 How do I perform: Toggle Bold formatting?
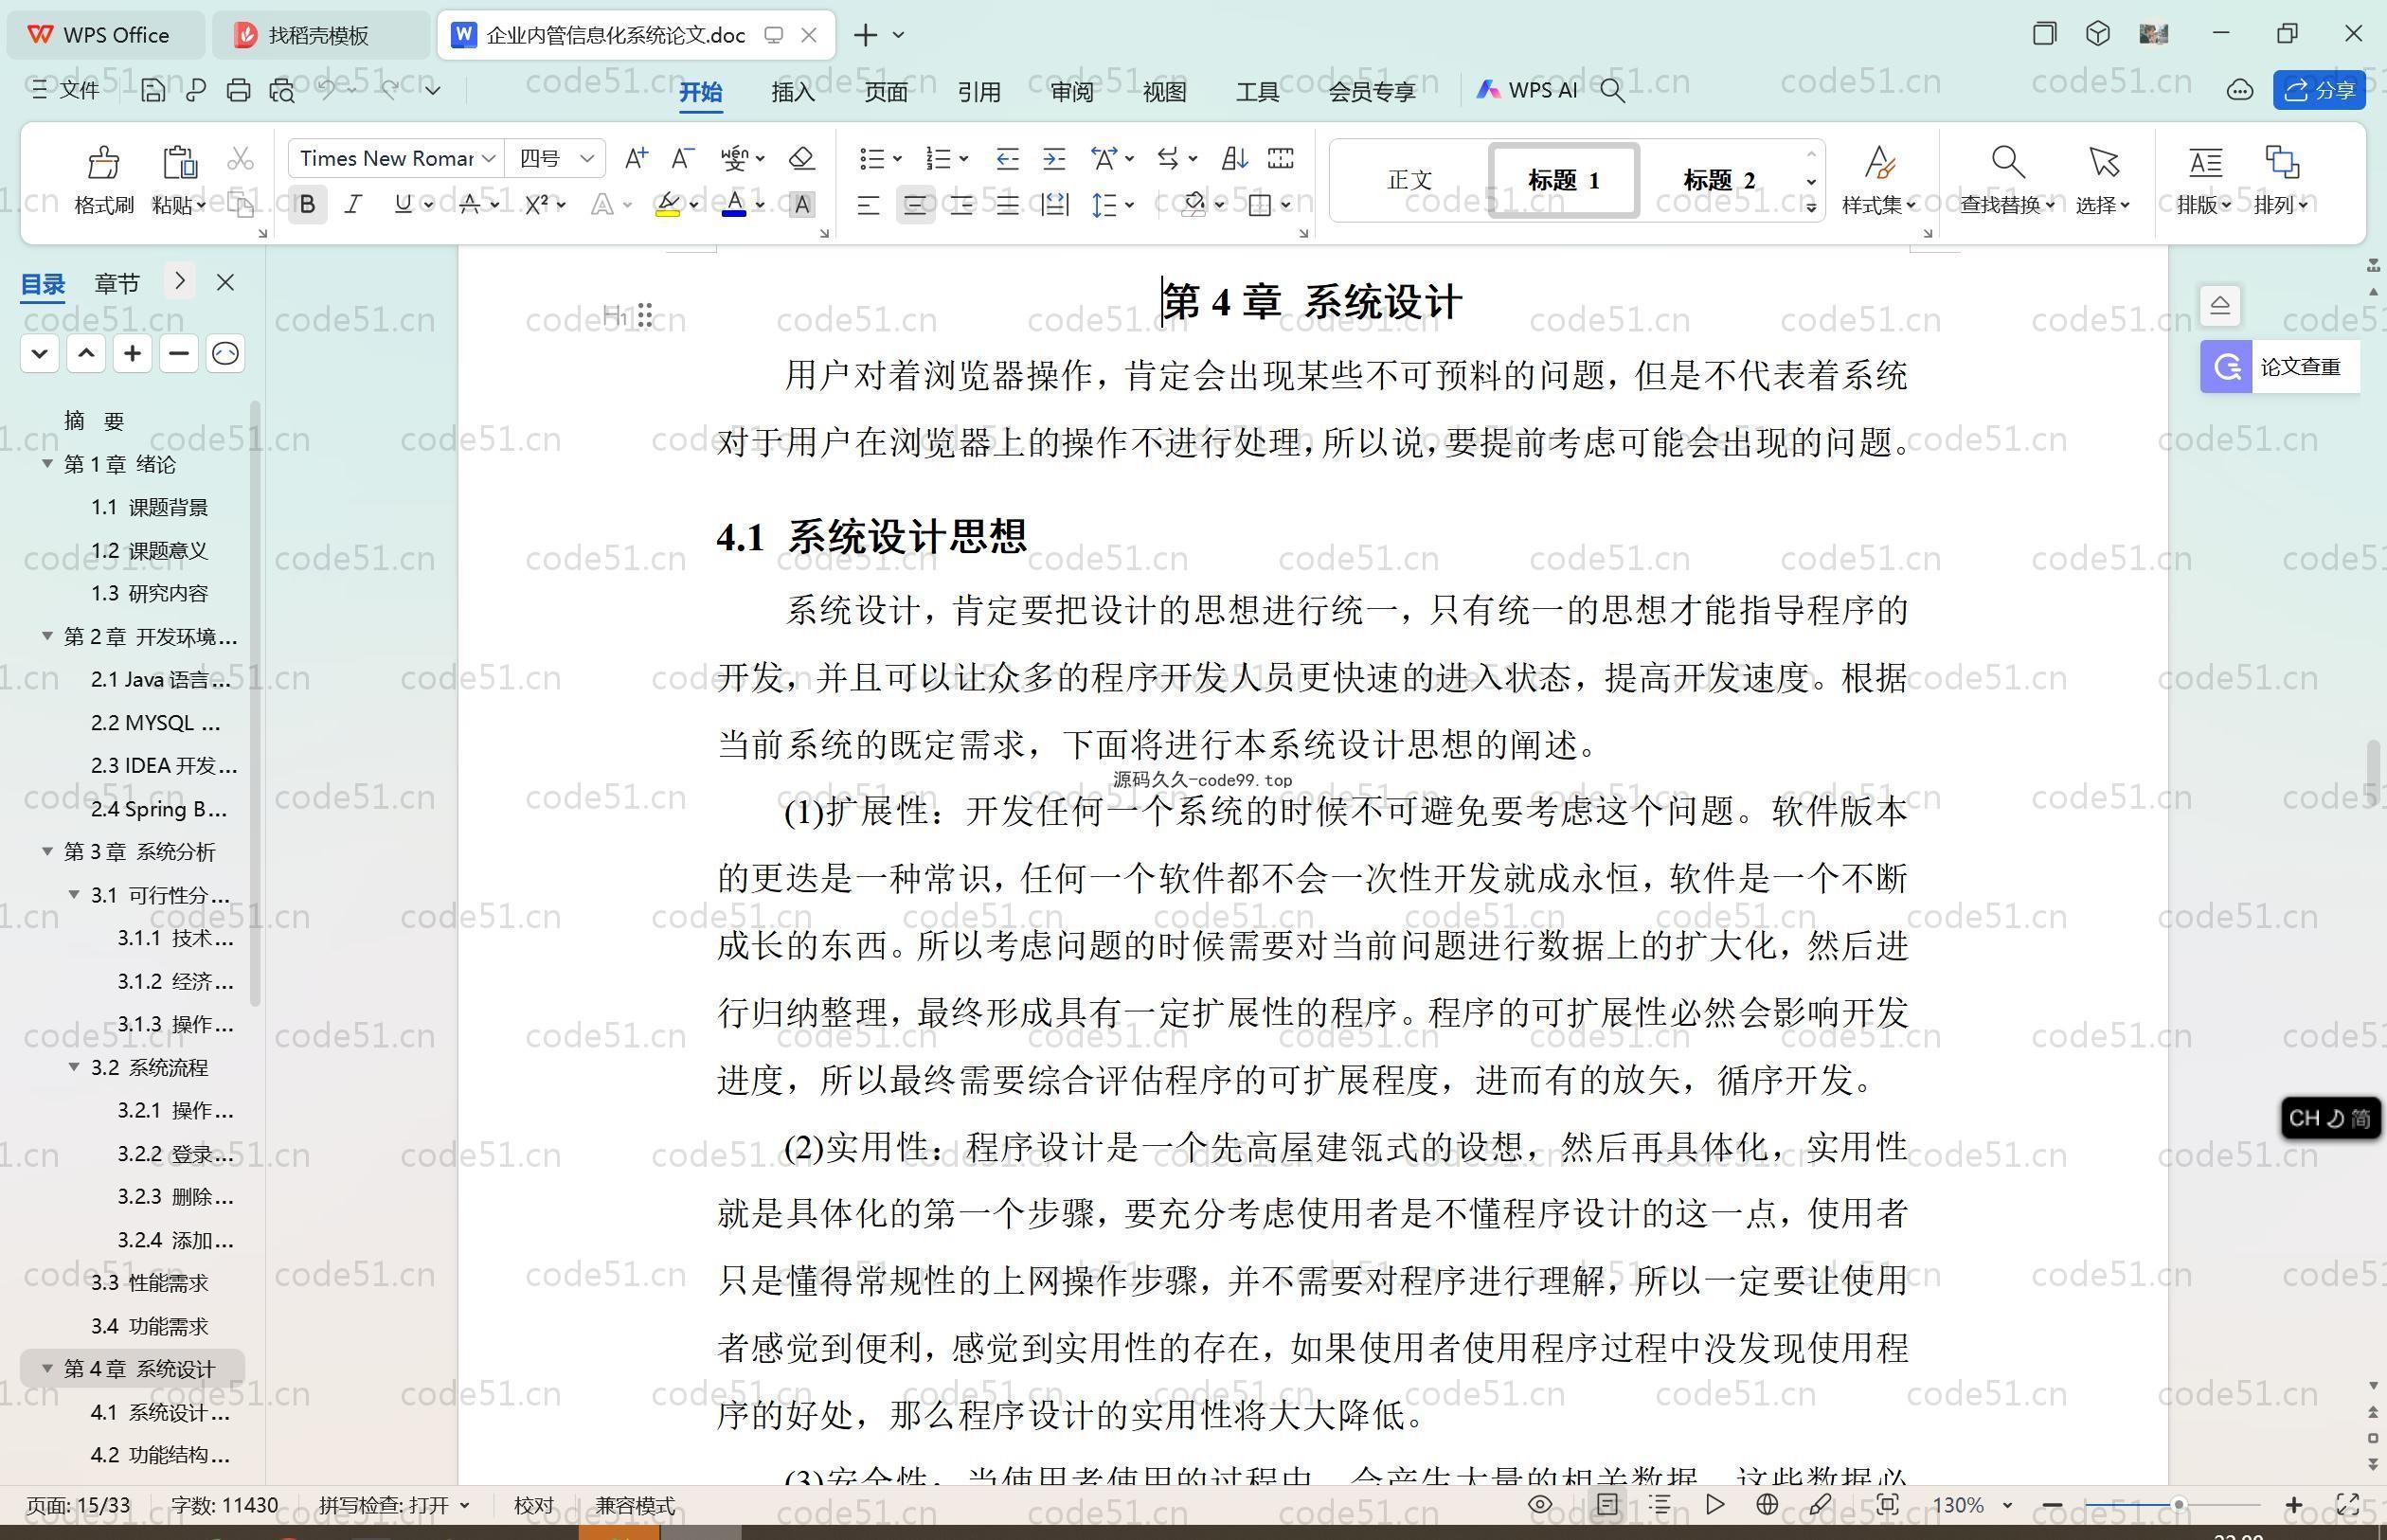click(308, 205)
